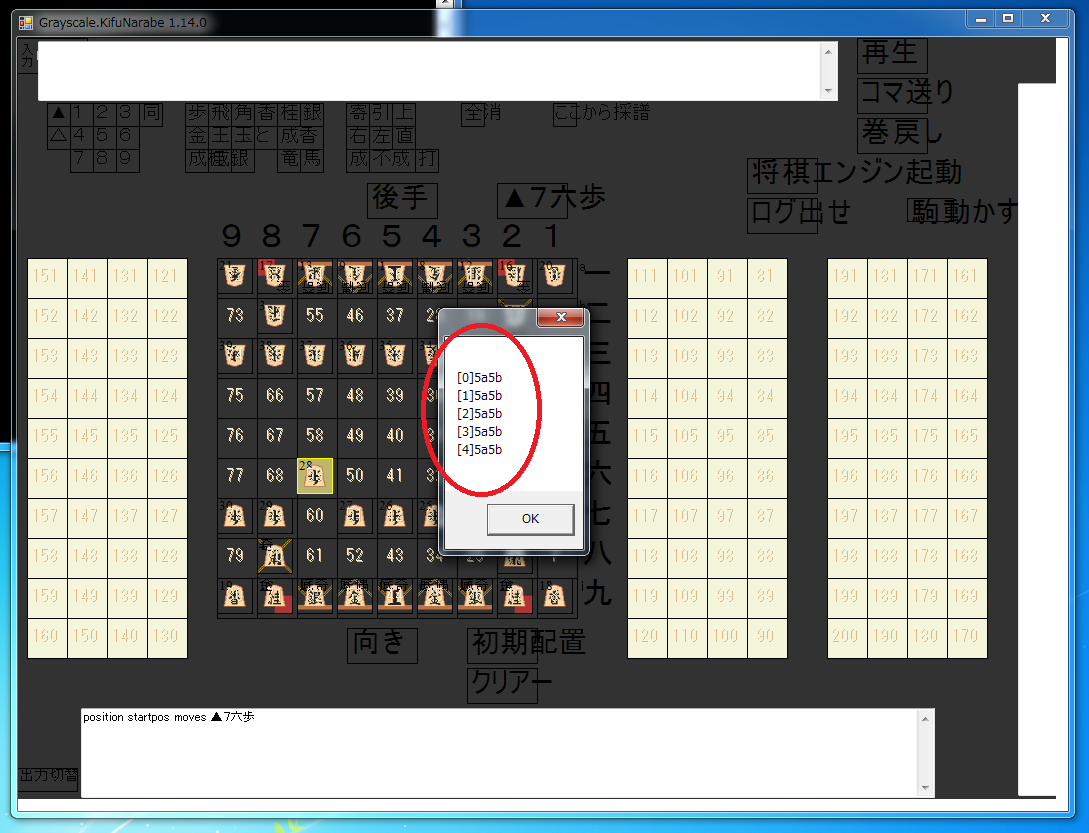
Task: Click the 不成 no-promotion input button
Action: click(x=392, y=159)
